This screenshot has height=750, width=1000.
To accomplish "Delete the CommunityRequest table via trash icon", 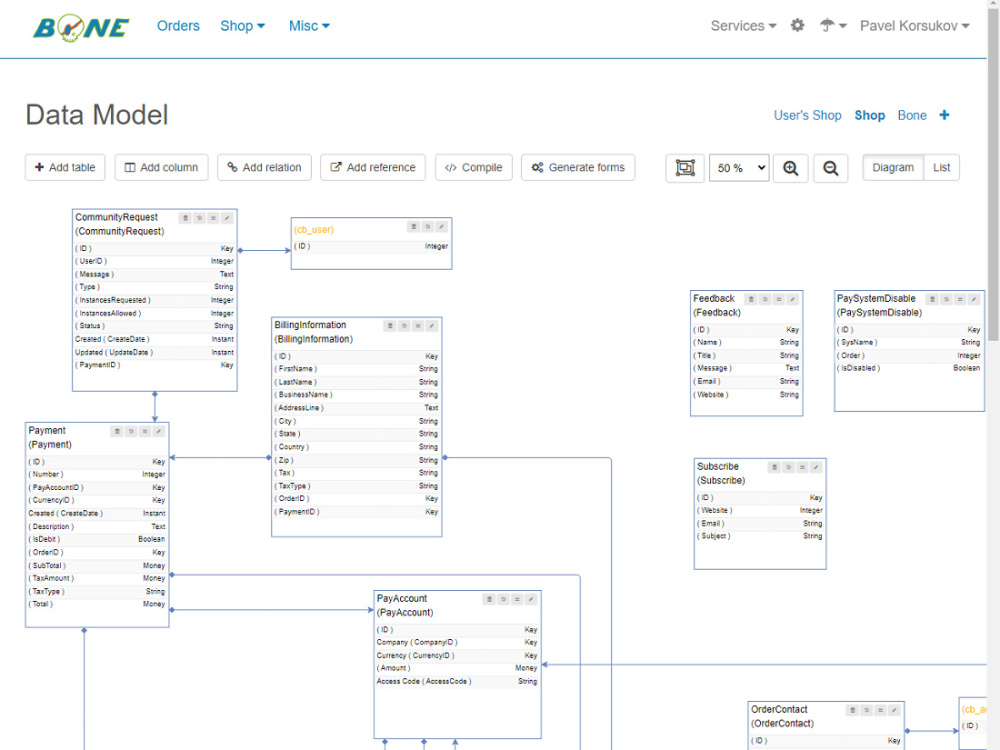I will coord(186,218).
